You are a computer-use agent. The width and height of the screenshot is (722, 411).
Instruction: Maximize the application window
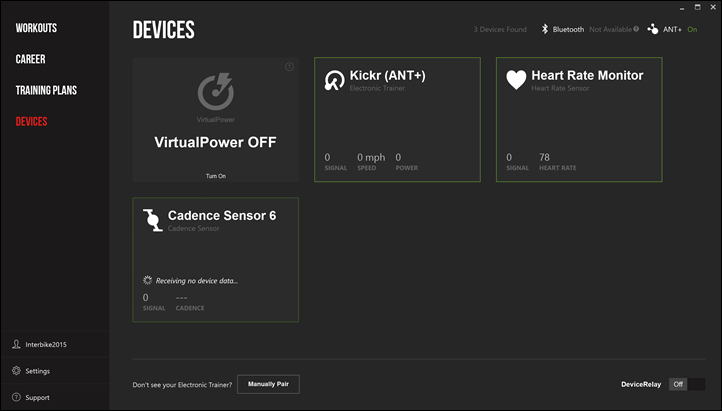pos(698,7)
